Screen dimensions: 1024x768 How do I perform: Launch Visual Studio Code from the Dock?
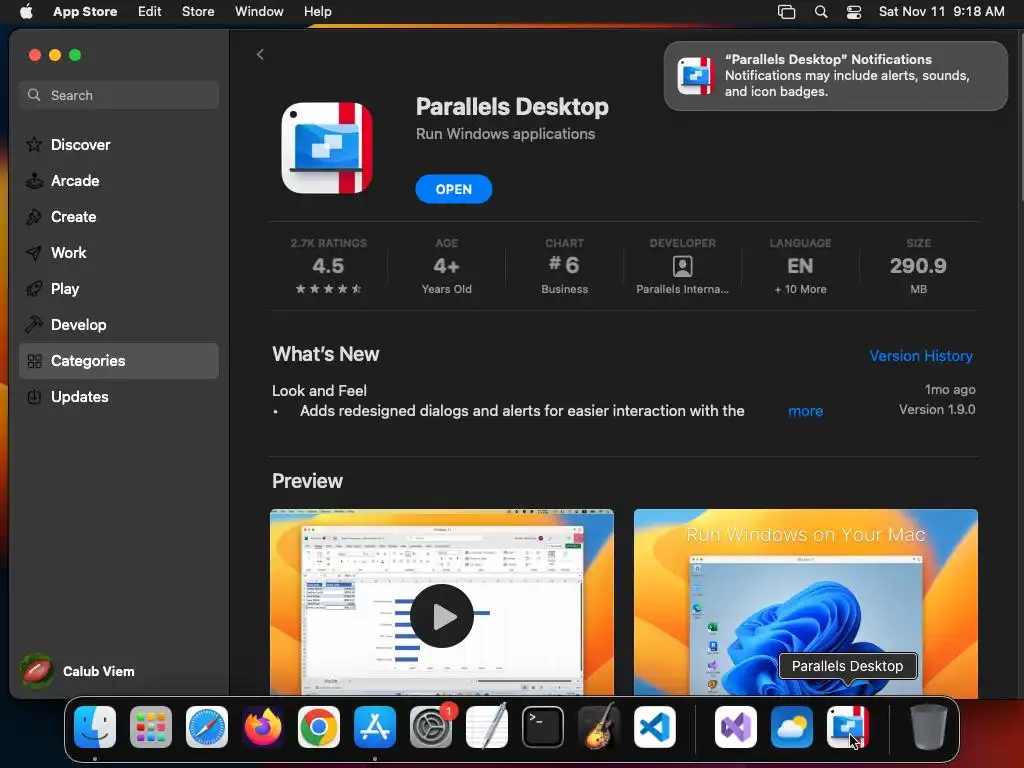655,727
